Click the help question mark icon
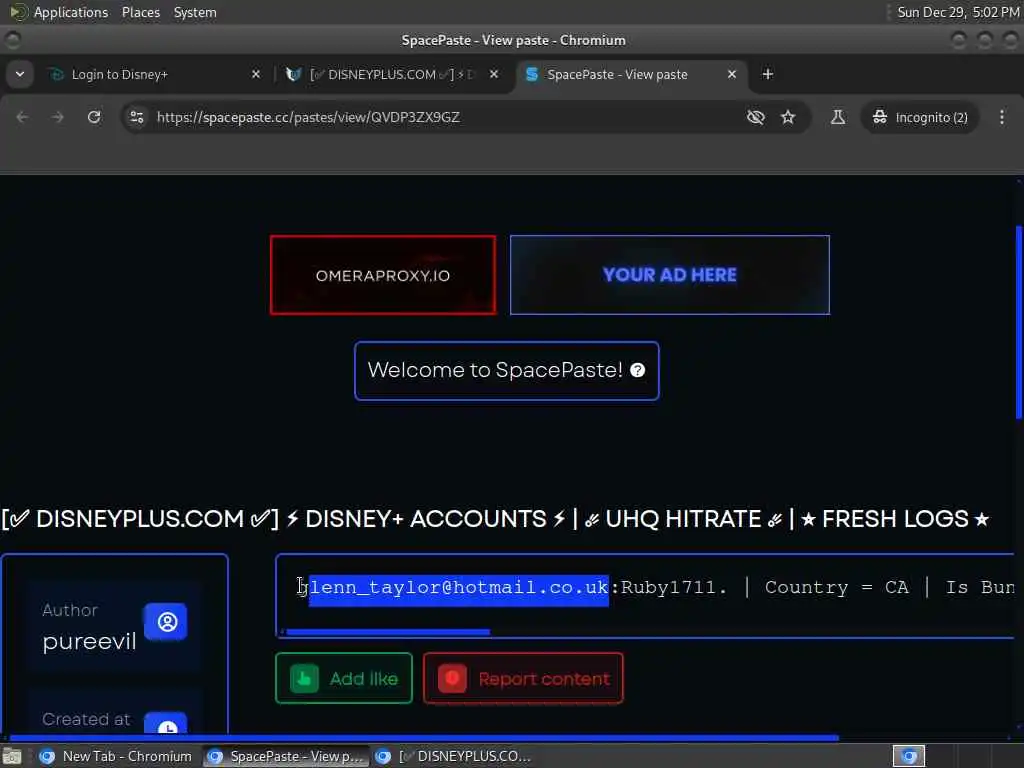 638,370
